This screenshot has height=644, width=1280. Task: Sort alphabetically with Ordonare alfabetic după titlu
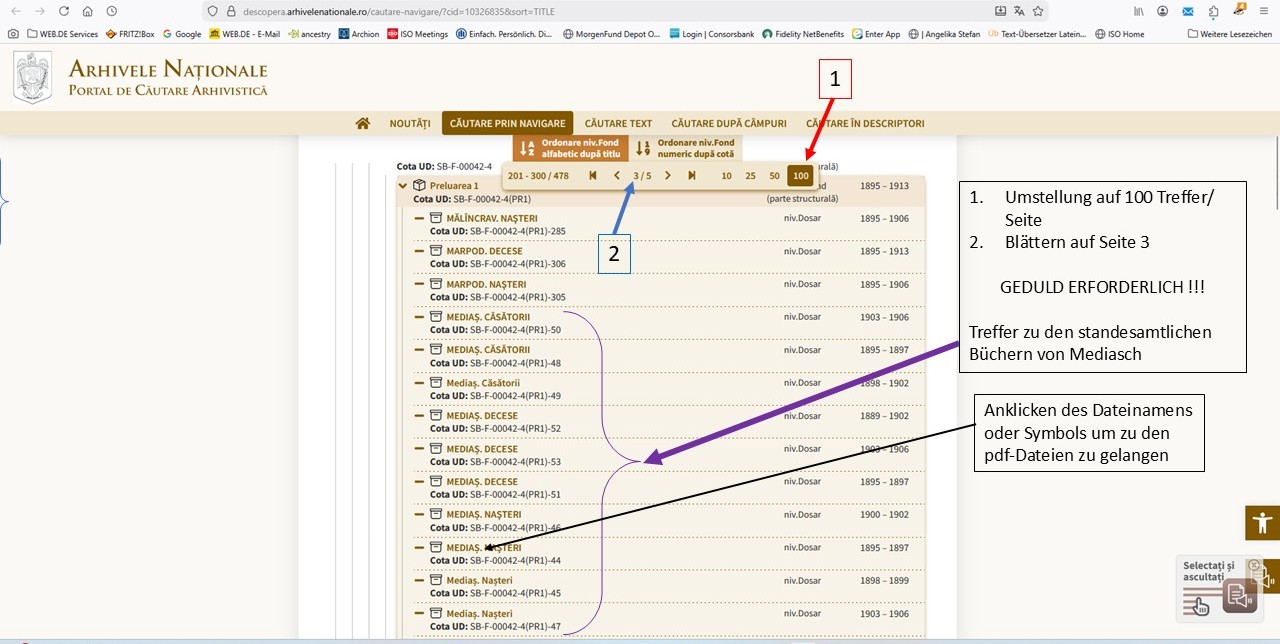tap(570, 148)
